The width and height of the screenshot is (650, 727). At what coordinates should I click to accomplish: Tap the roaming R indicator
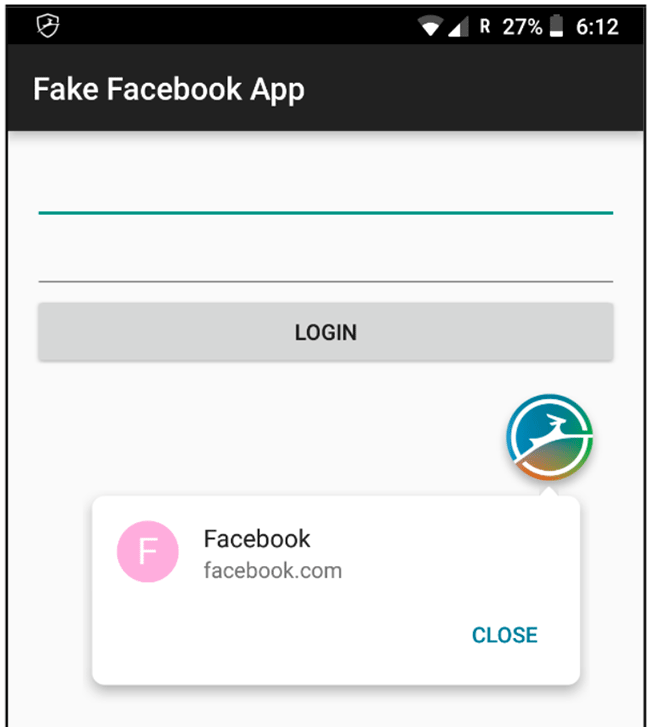click(485, 27)
